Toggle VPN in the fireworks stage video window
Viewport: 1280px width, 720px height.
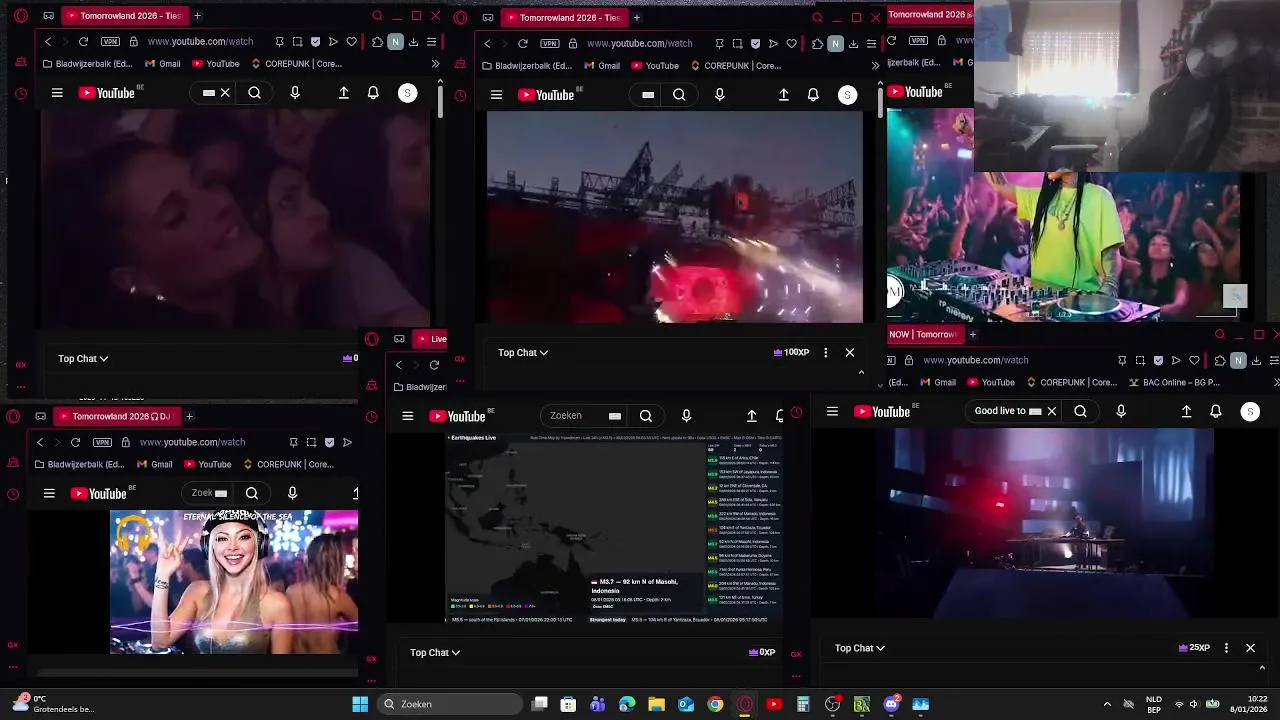point(549,44)
